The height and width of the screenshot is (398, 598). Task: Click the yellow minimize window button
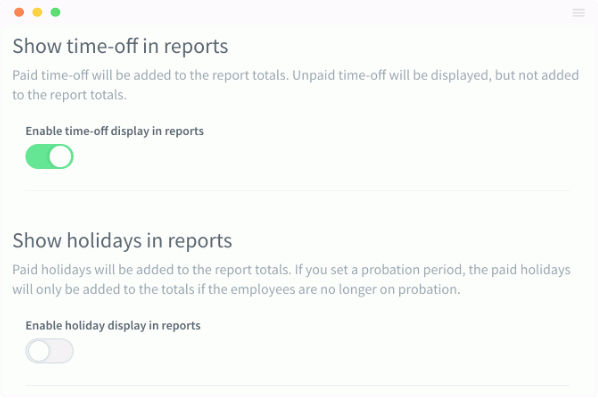(37, 12)
